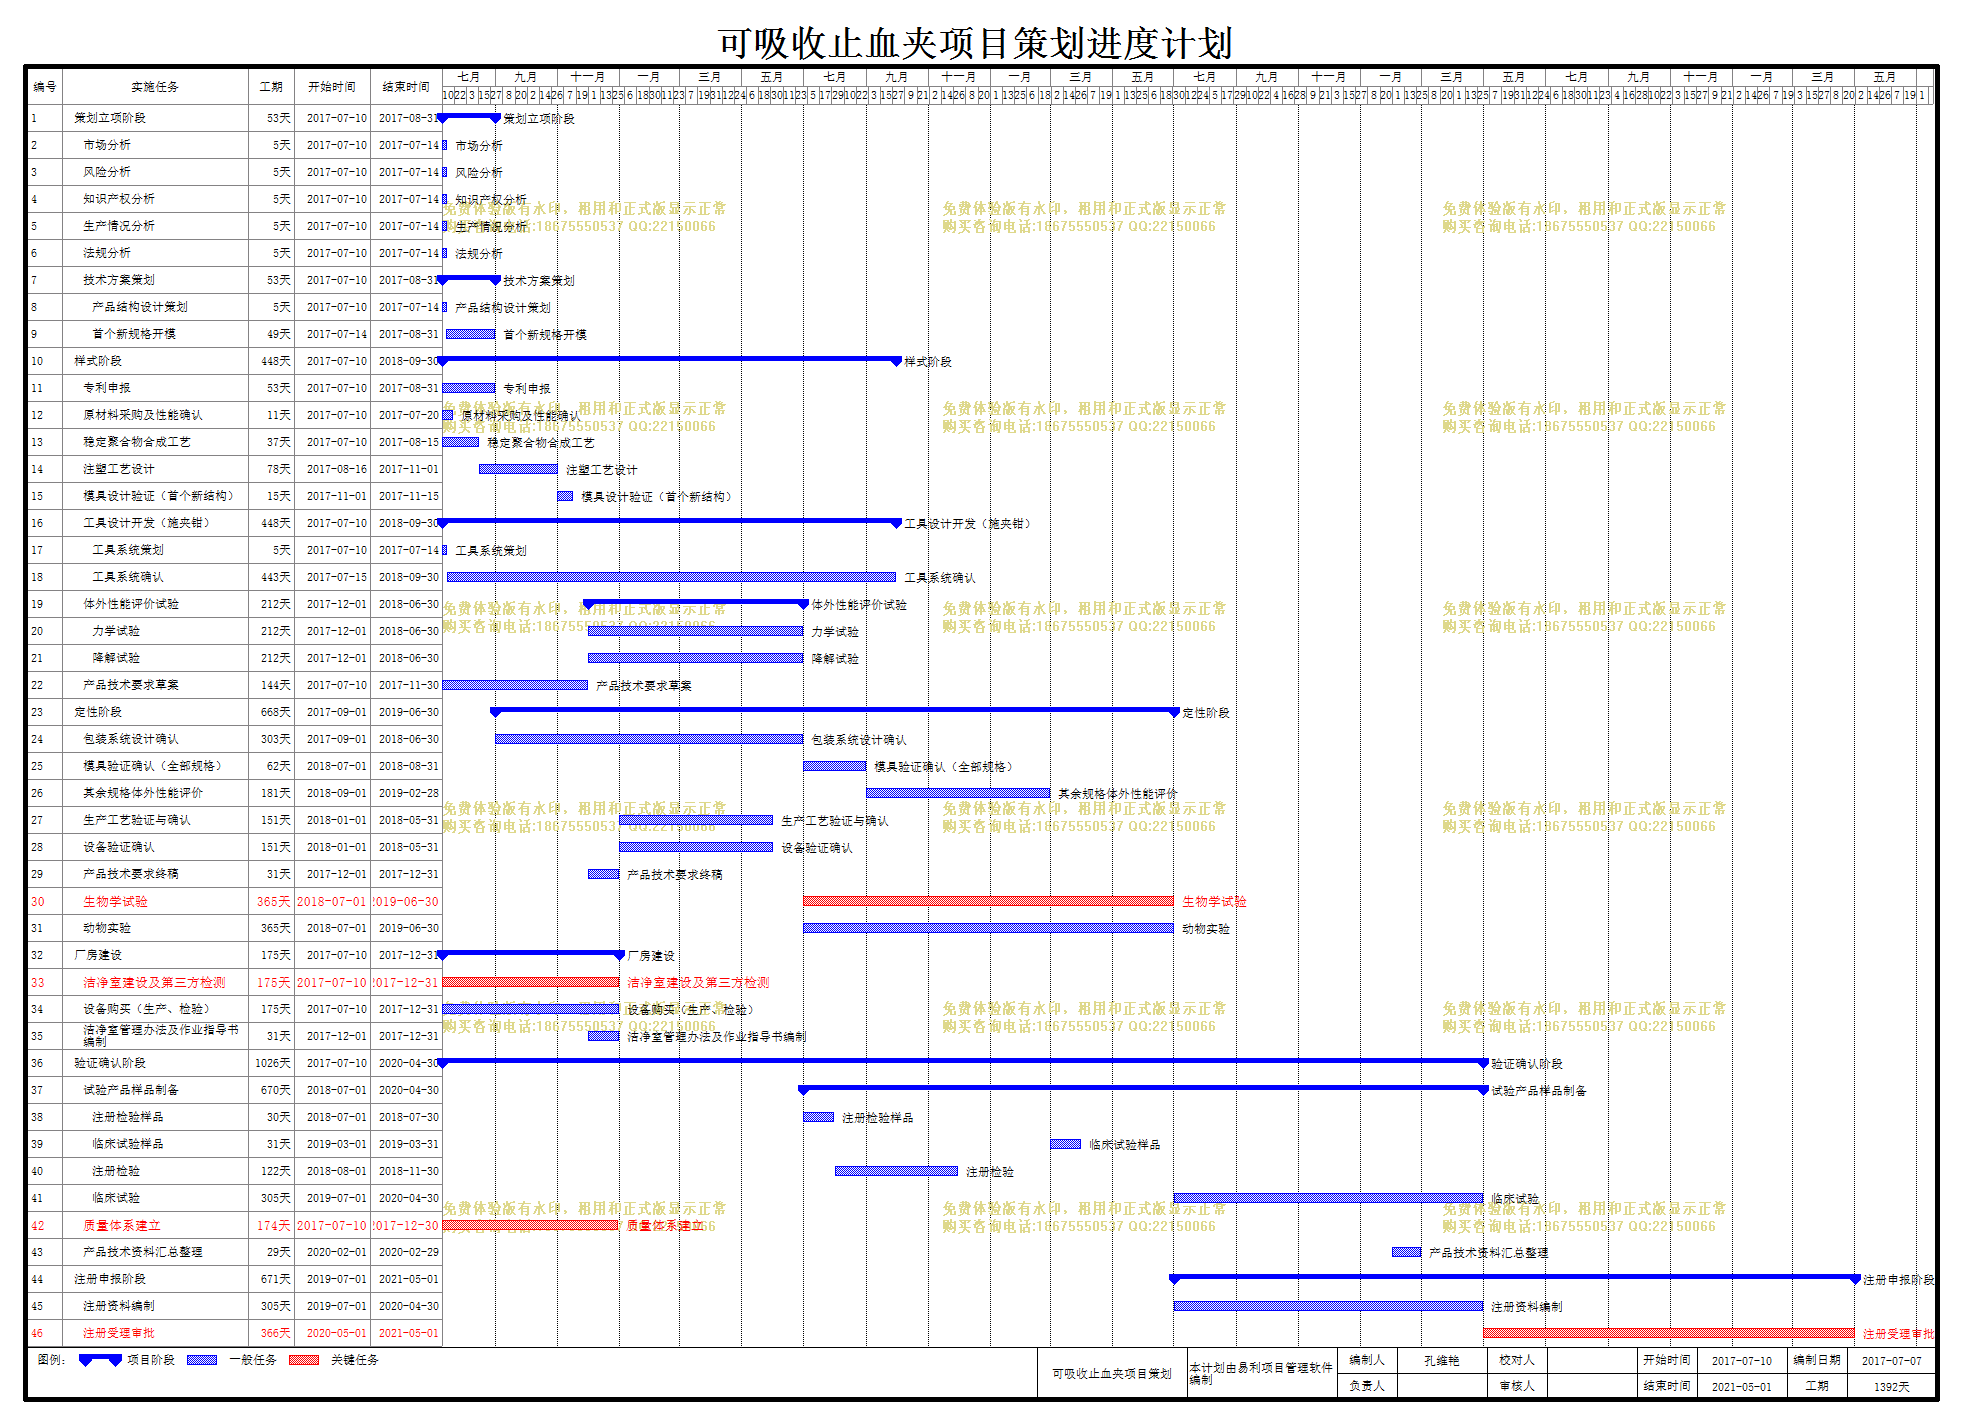Click the 厂房建设 bar label in chart
This screenshot has height=1423, width=1961.
(x=651, y=956)
